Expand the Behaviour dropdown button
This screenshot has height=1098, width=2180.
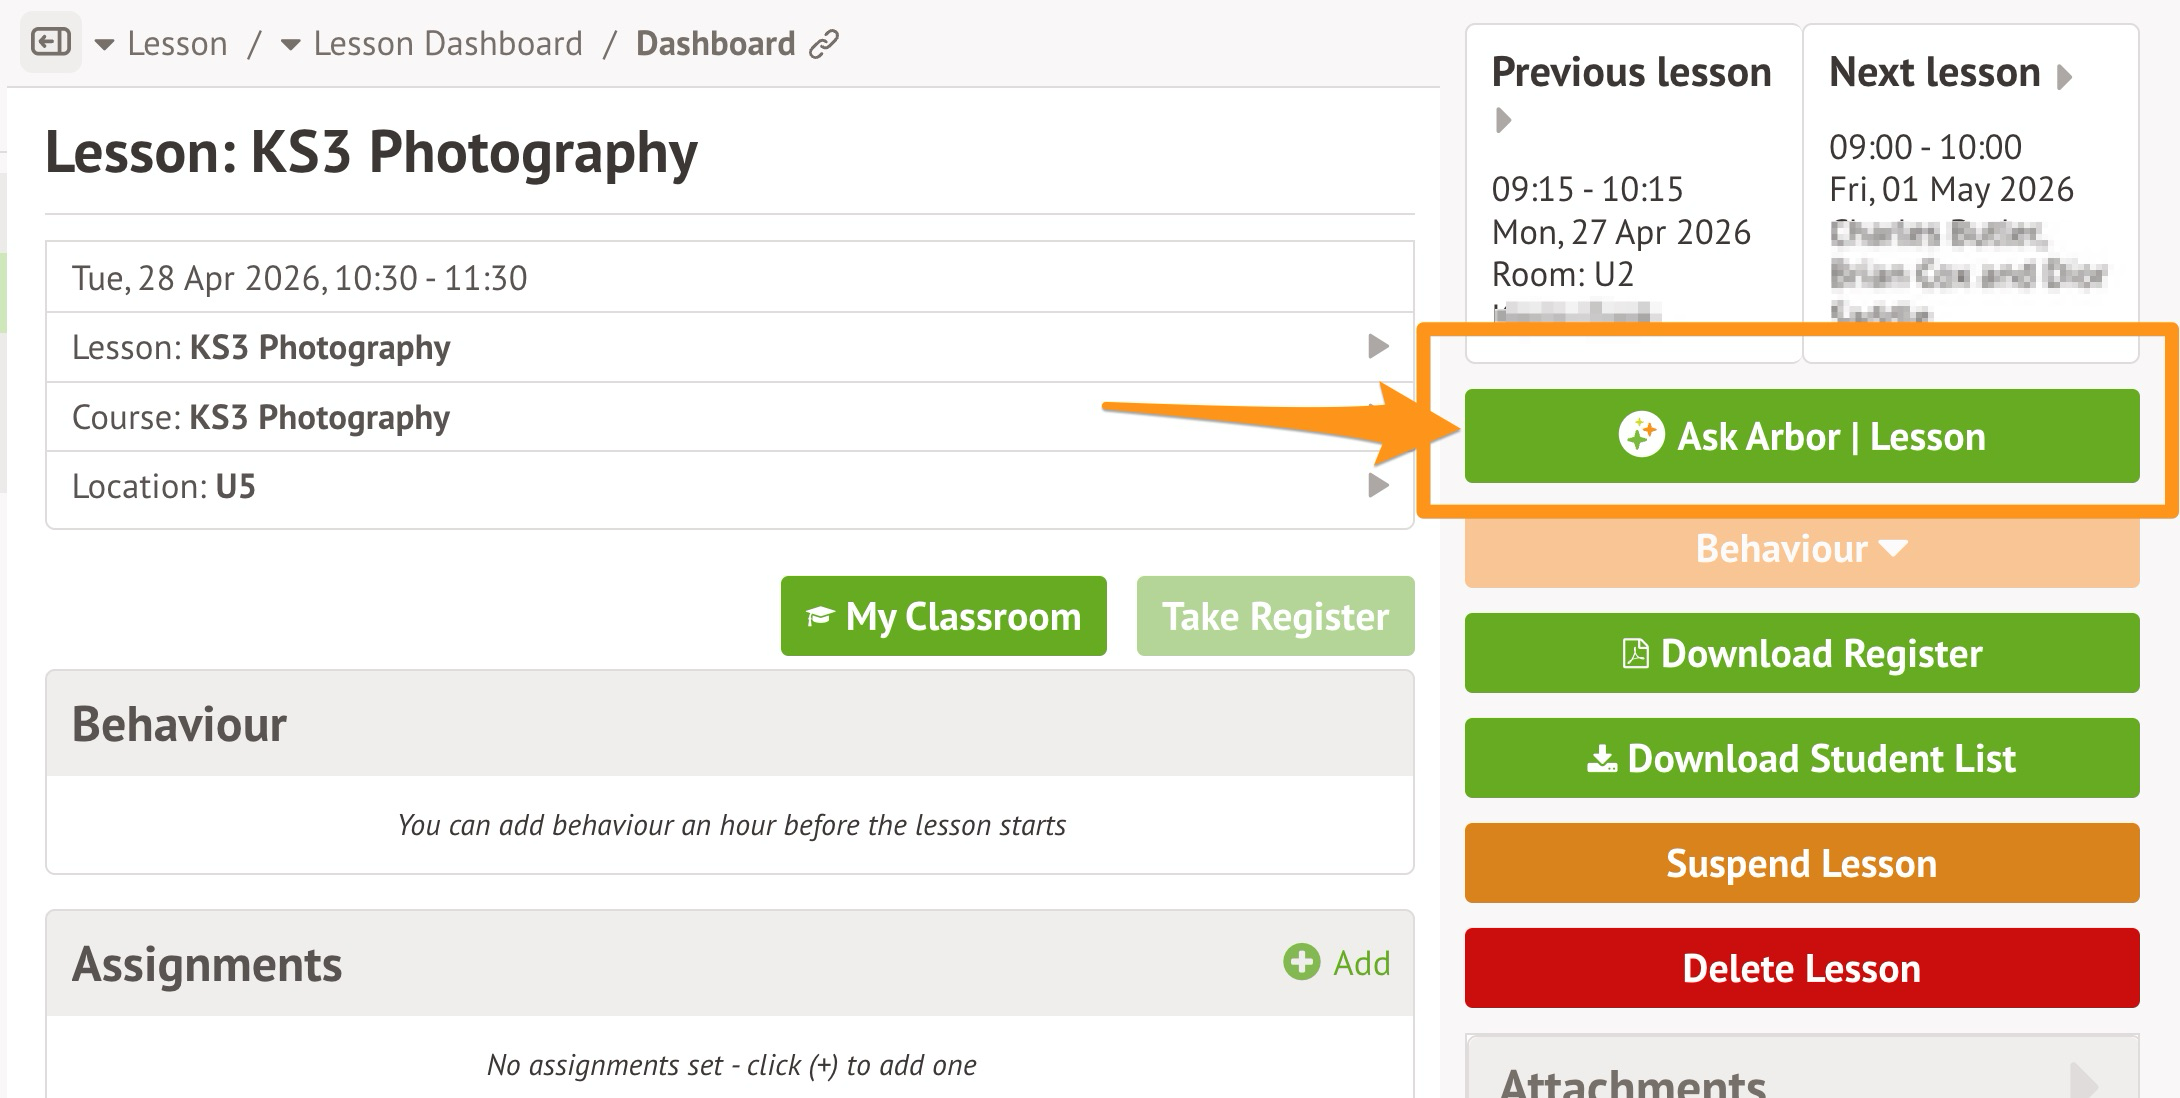tap(1801, 549)
